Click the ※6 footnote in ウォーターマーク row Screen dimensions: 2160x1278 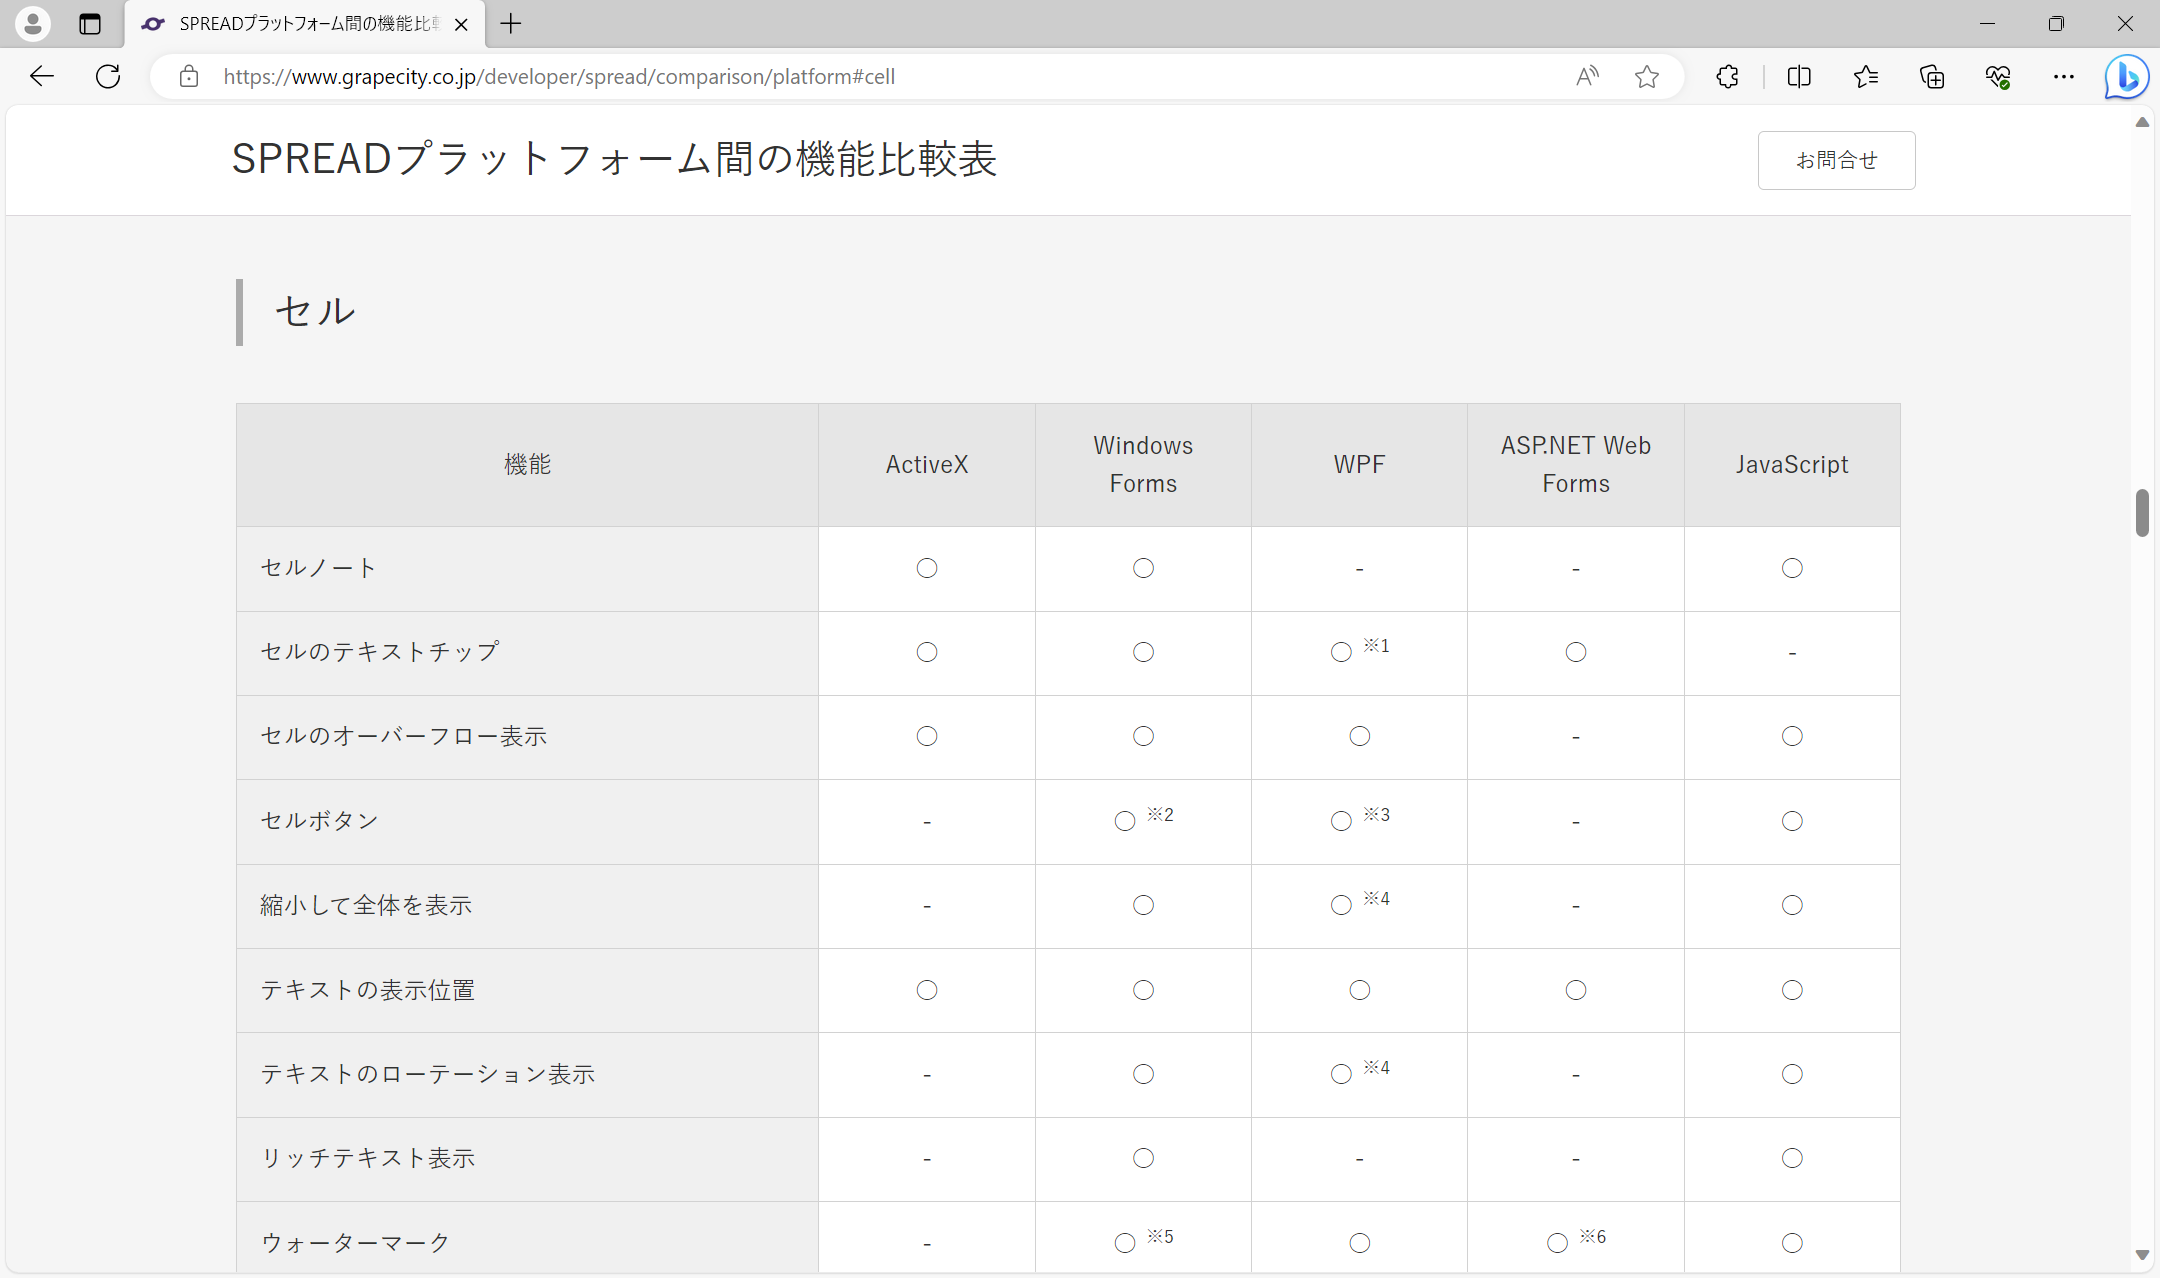(1593, 1237)
